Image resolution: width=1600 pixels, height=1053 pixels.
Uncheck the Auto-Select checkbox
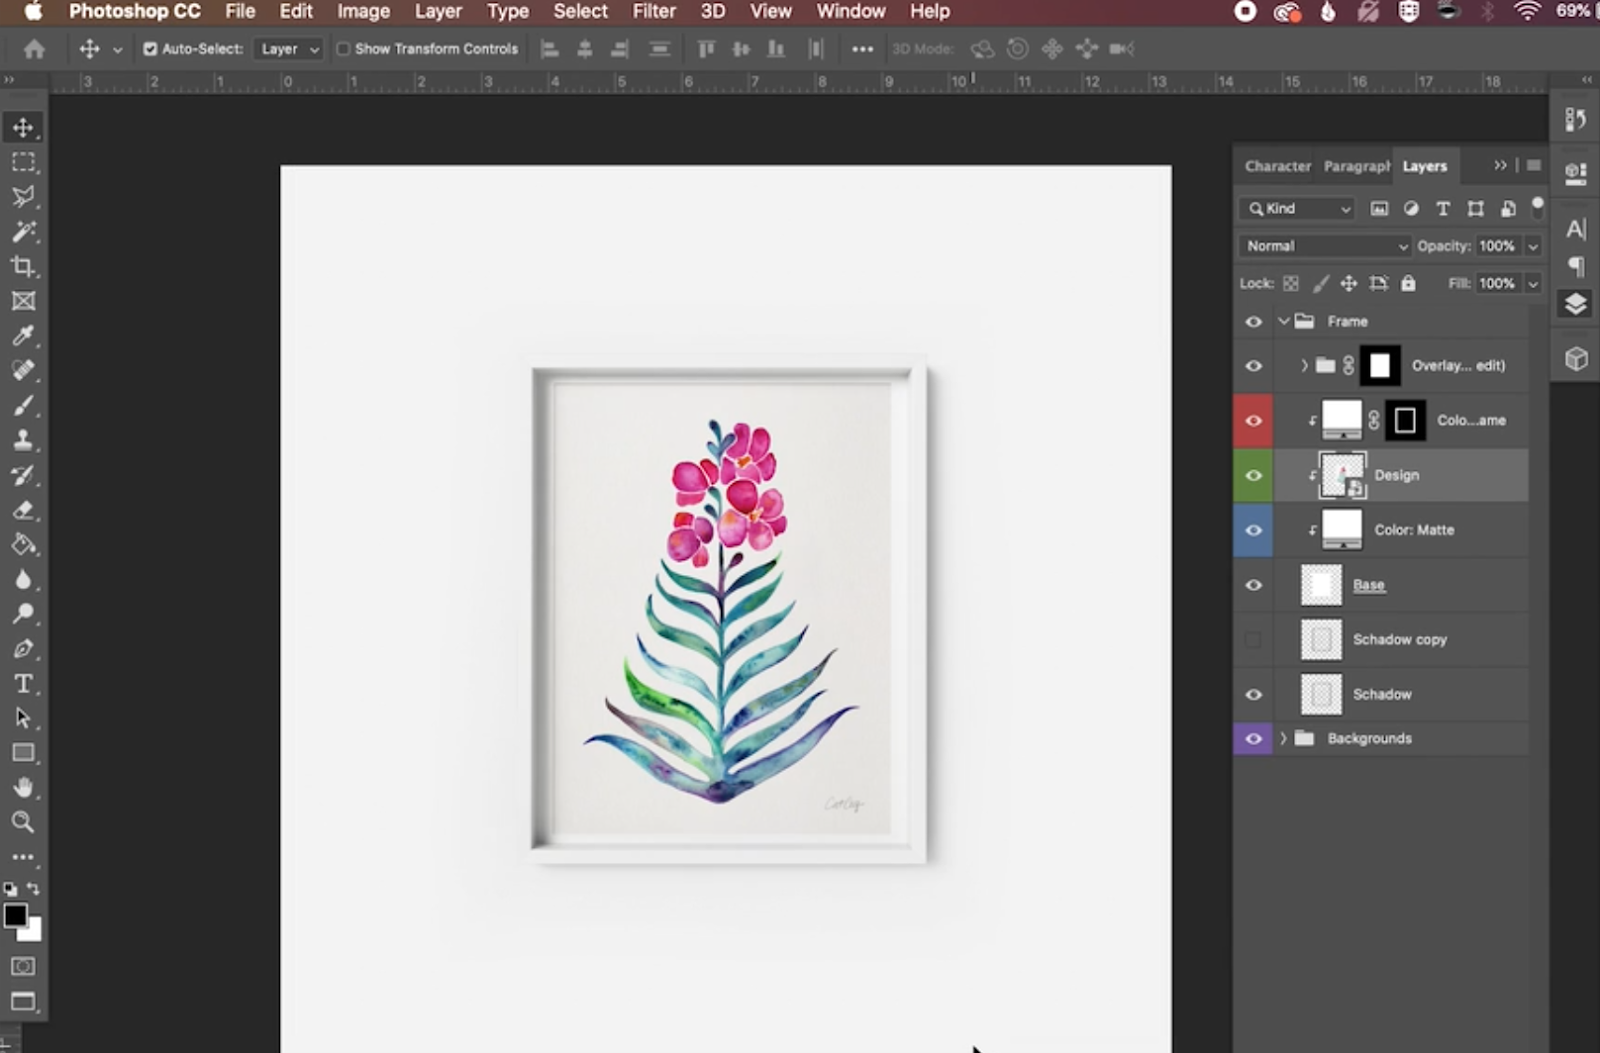[150, 48]
